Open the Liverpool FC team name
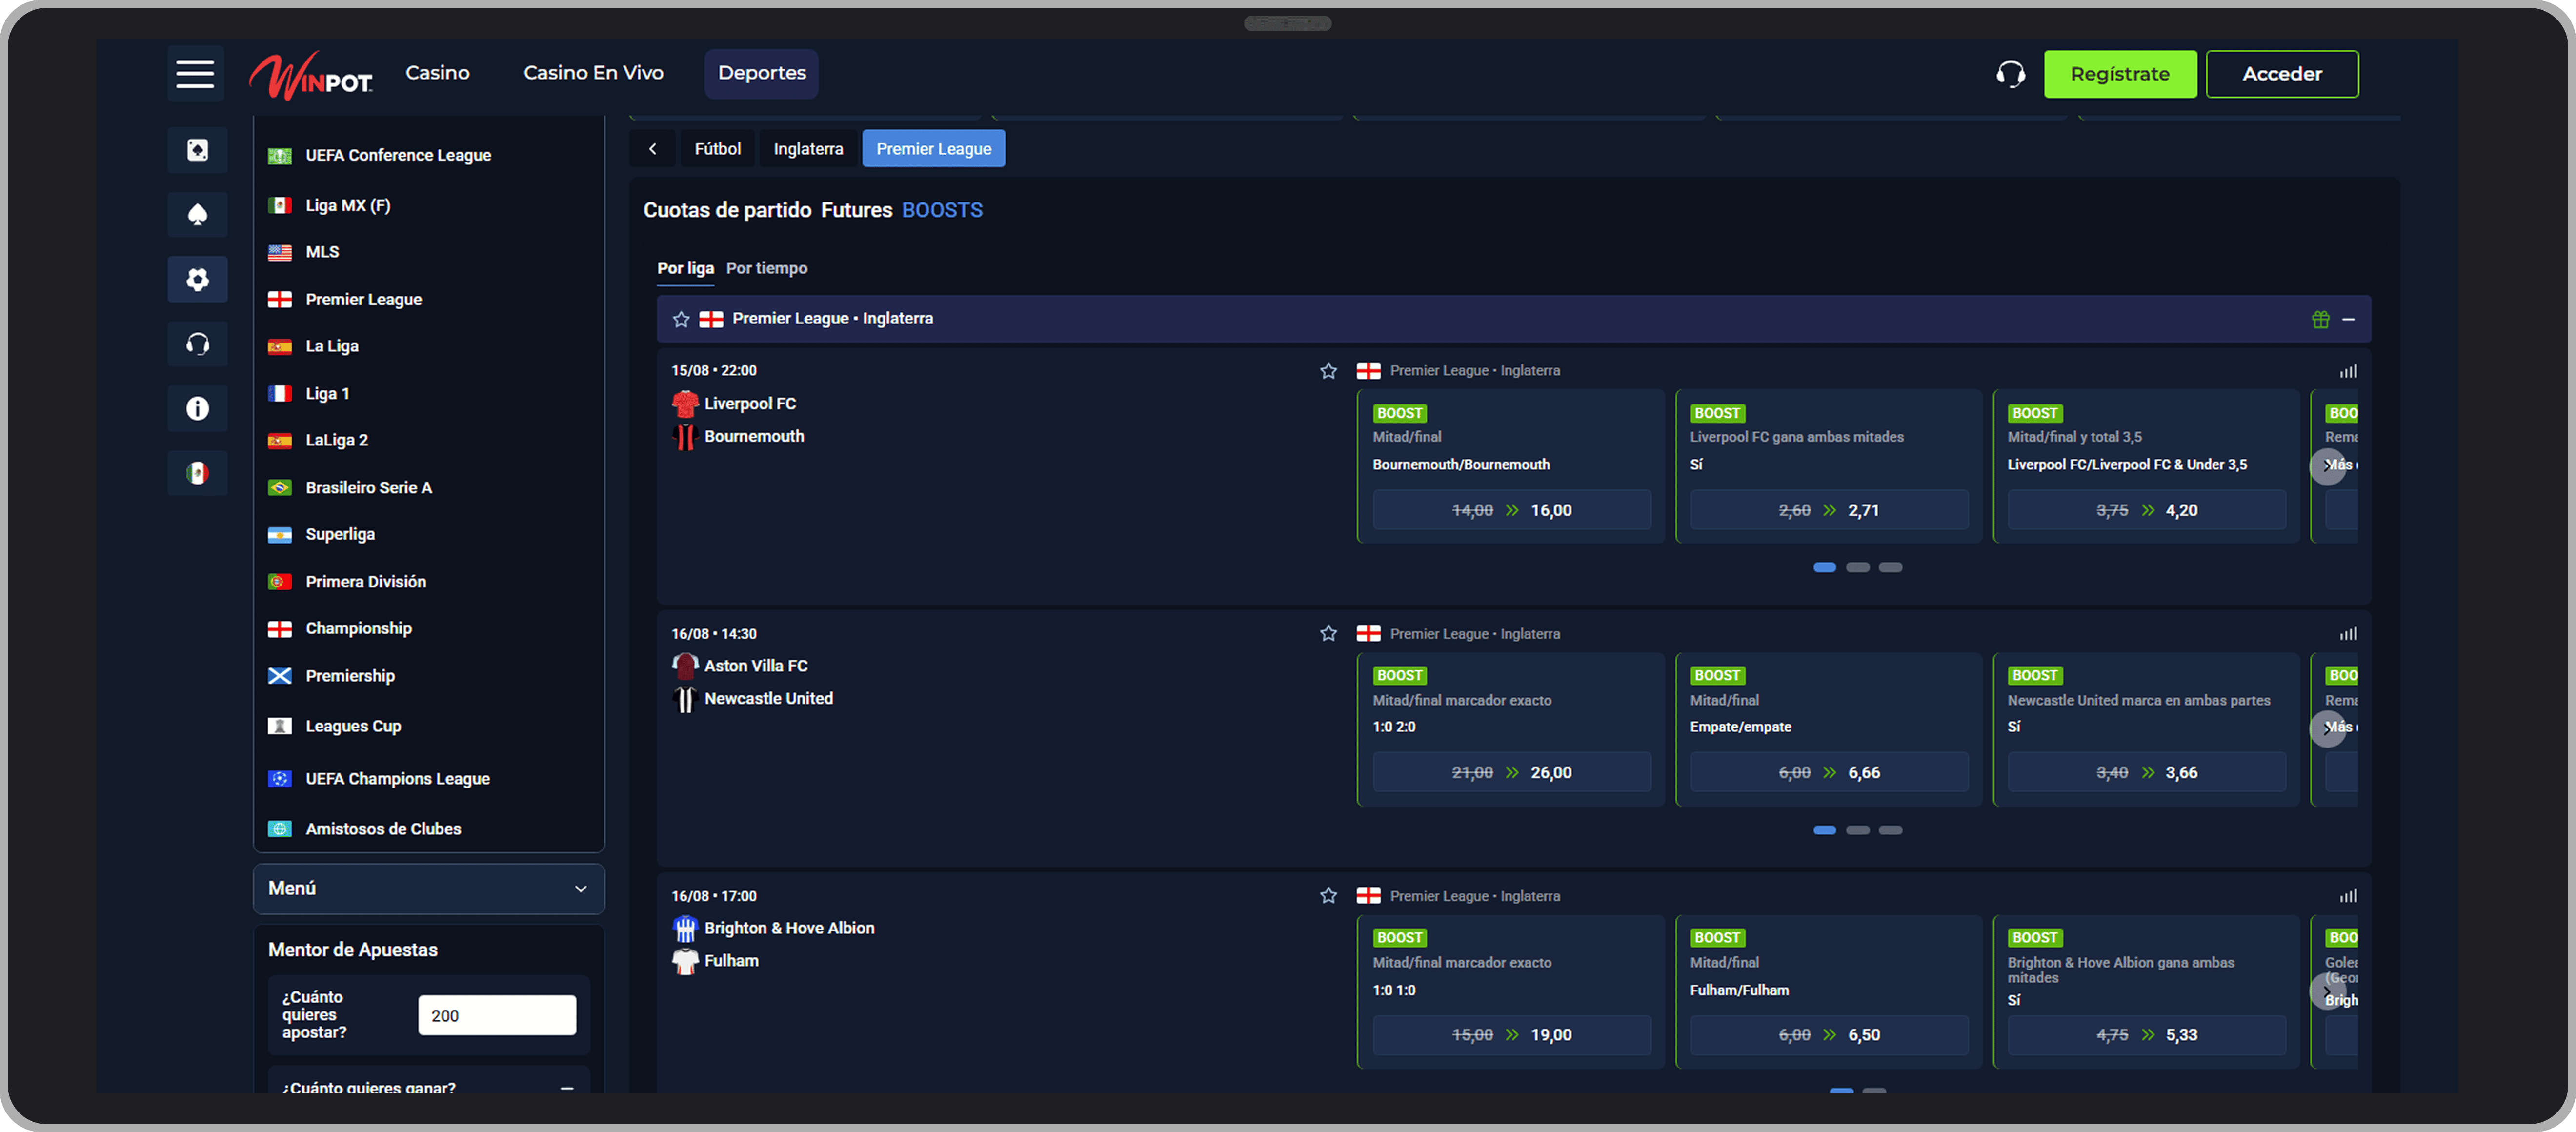The image size is (2576, 1132). click(x=750, y=404)
